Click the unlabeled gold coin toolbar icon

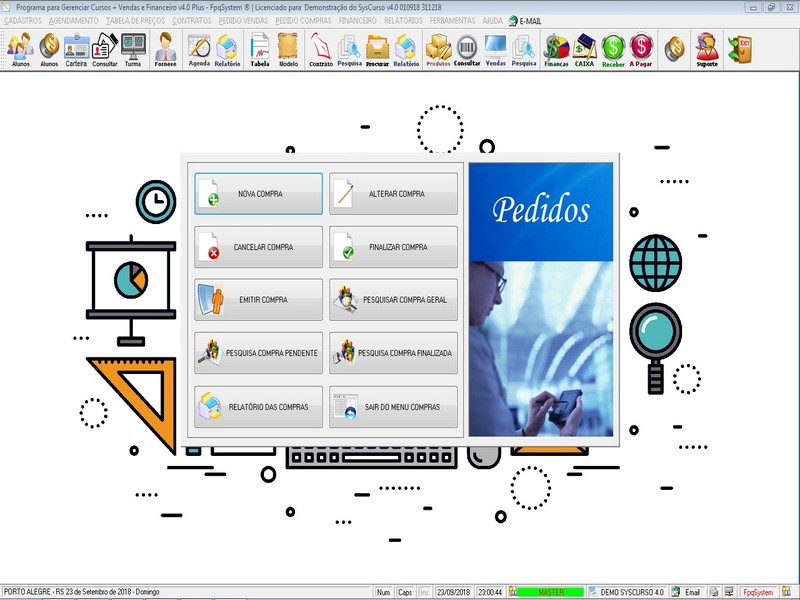pos(674,48)
